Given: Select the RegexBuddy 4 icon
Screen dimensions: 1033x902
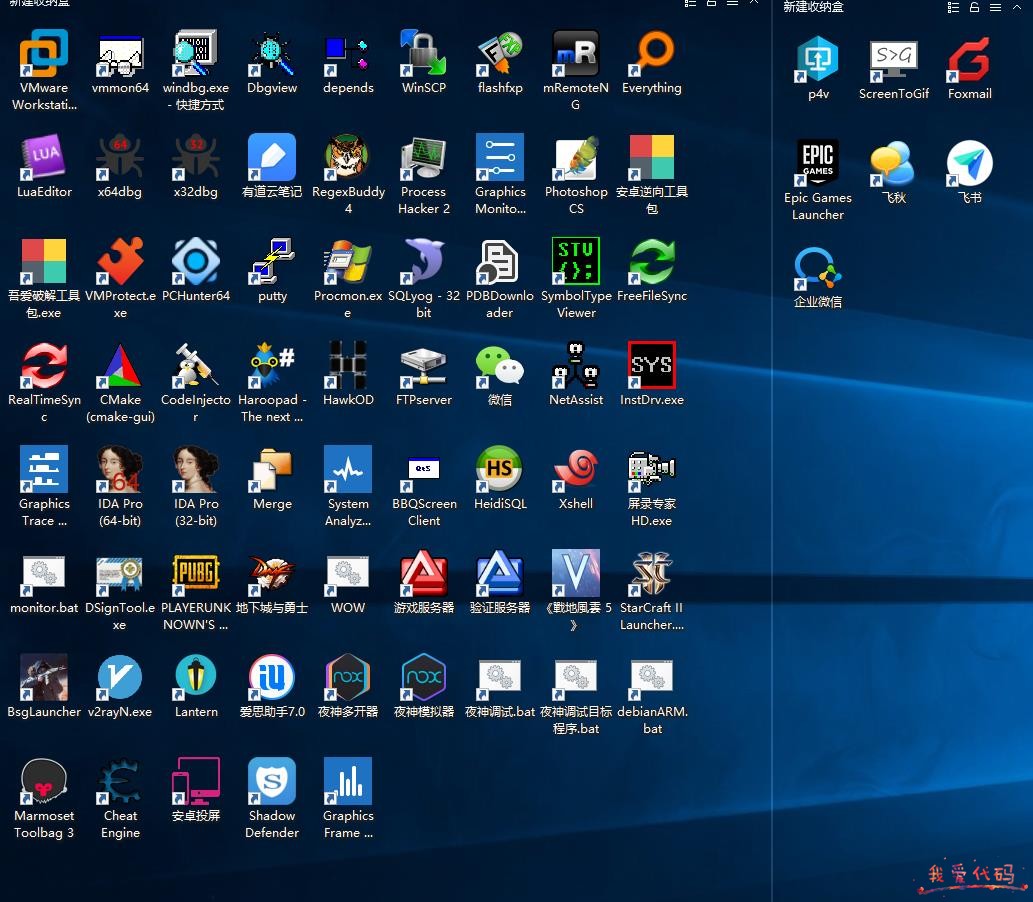Looking at the screenshot, I should tap(348, 157).
